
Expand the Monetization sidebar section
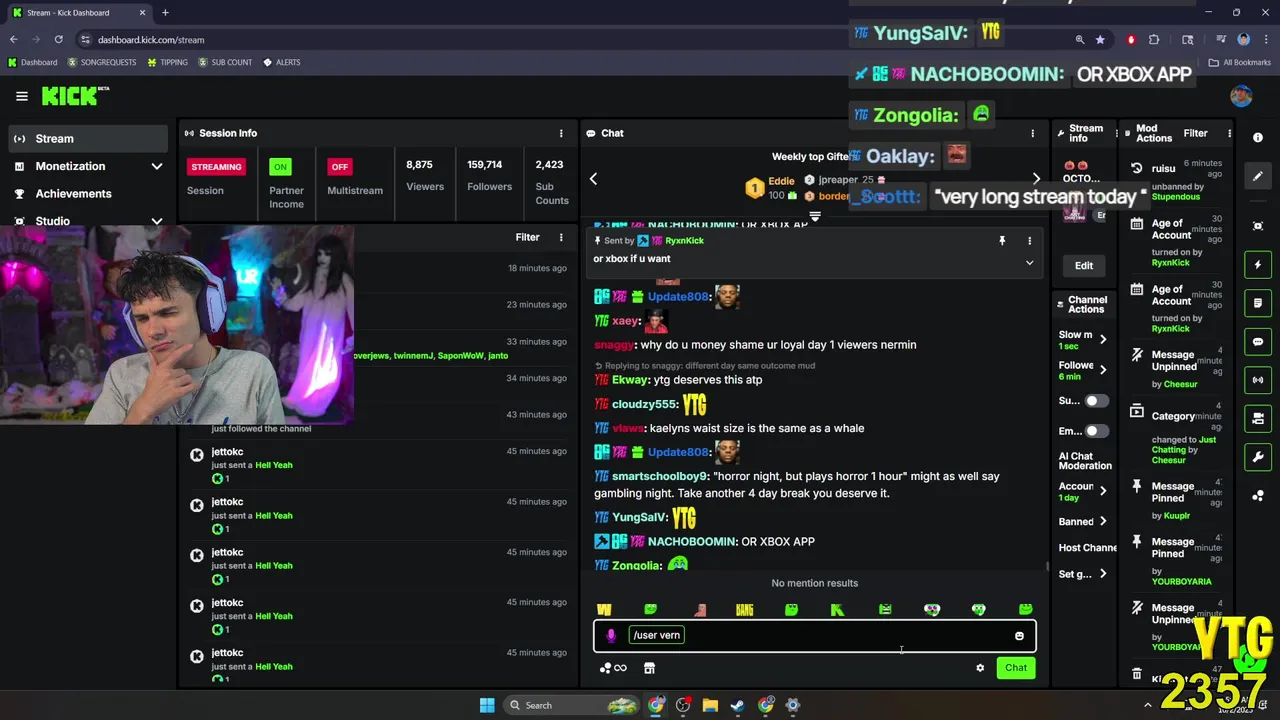point(88,166)
